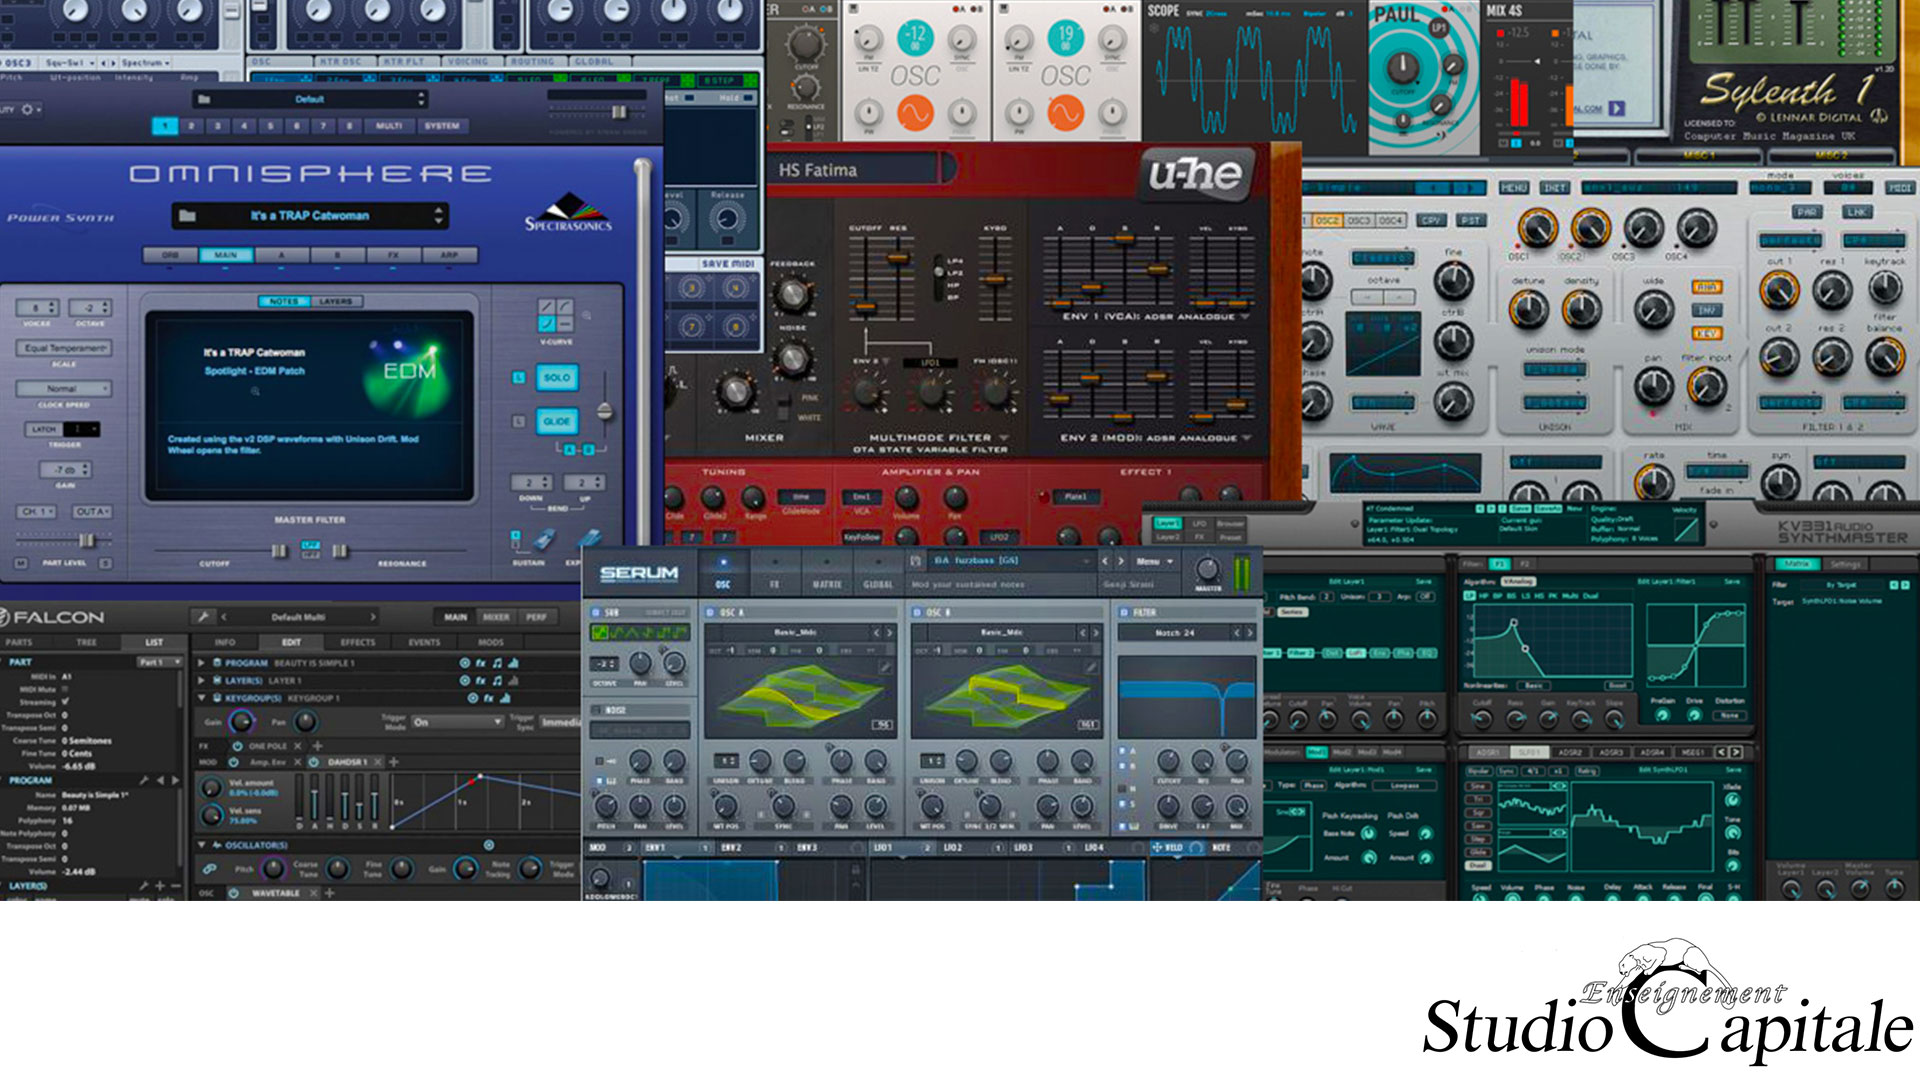
Task: Toggle Omnisphere GLIDE button
Action: [557, 421]
